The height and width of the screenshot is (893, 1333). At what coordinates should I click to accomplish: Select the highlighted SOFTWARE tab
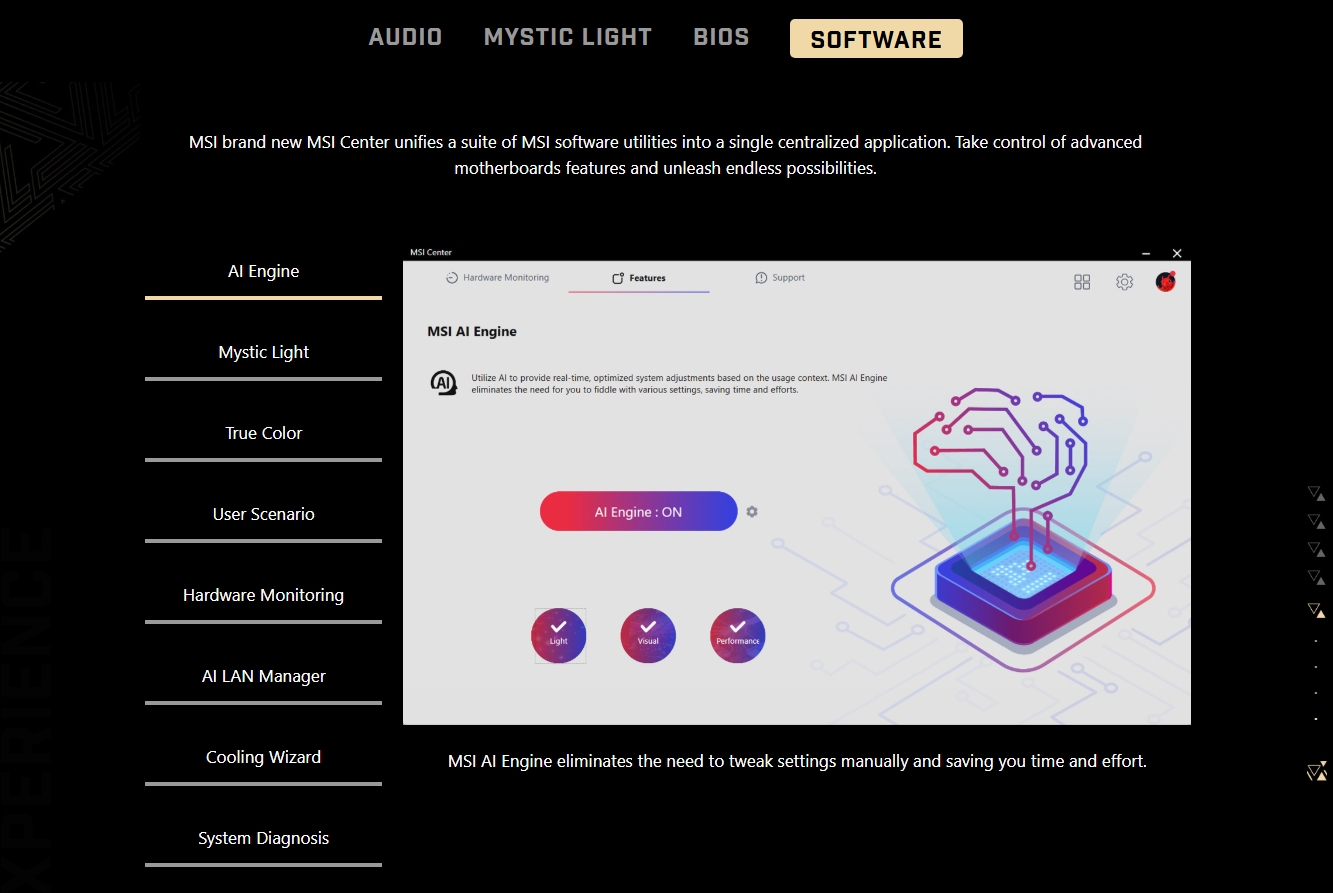pos(876,39)
